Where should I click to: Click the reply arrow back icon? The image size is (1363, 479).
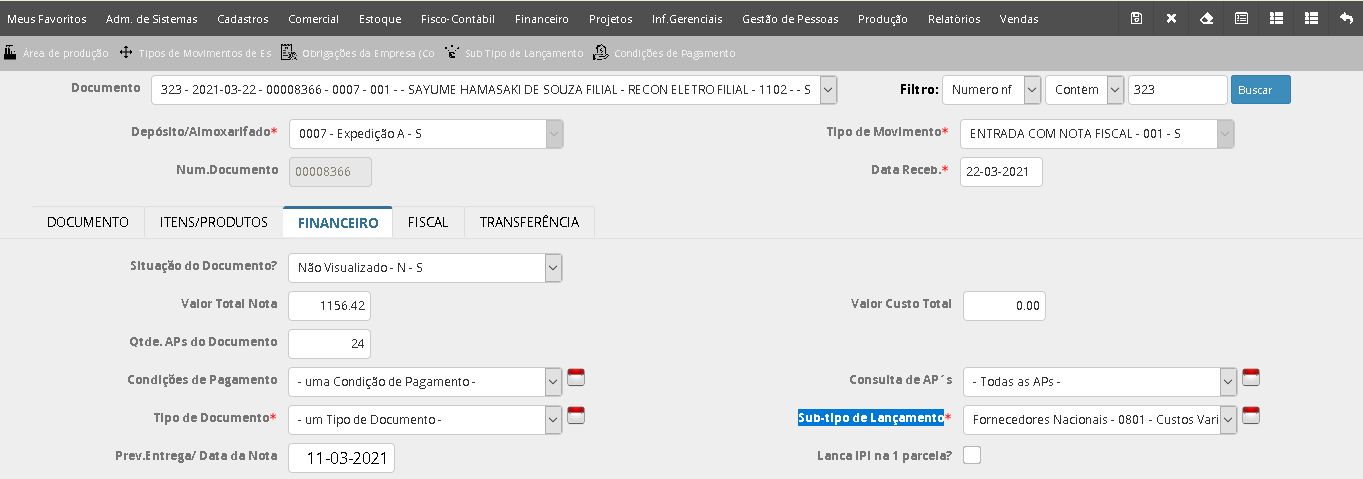click(1346, 18)
